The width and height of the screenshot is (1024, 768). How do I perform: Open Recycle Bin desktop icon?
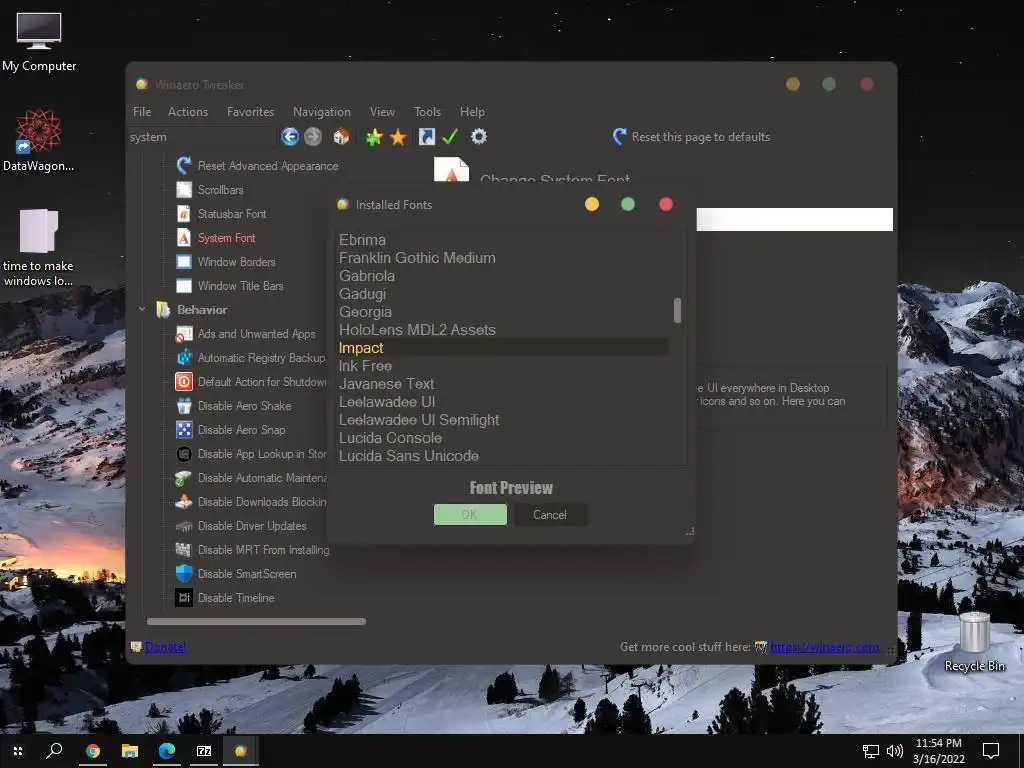(x=974, y=641)
